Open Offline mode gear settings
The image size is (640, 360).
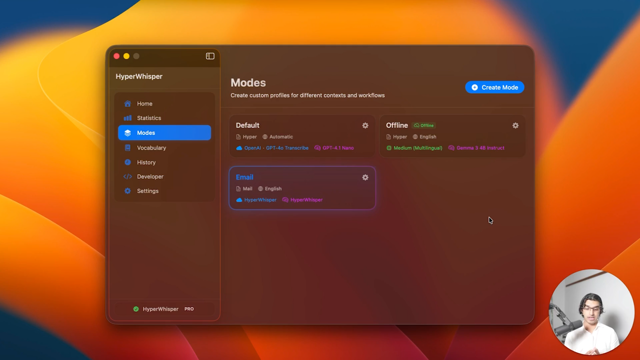(516, 126)
